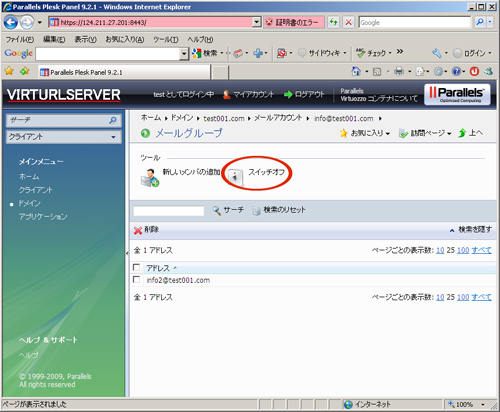Click the search magnifier in IE search box
Screen dimensions: 500x412
tap(480, 22)
